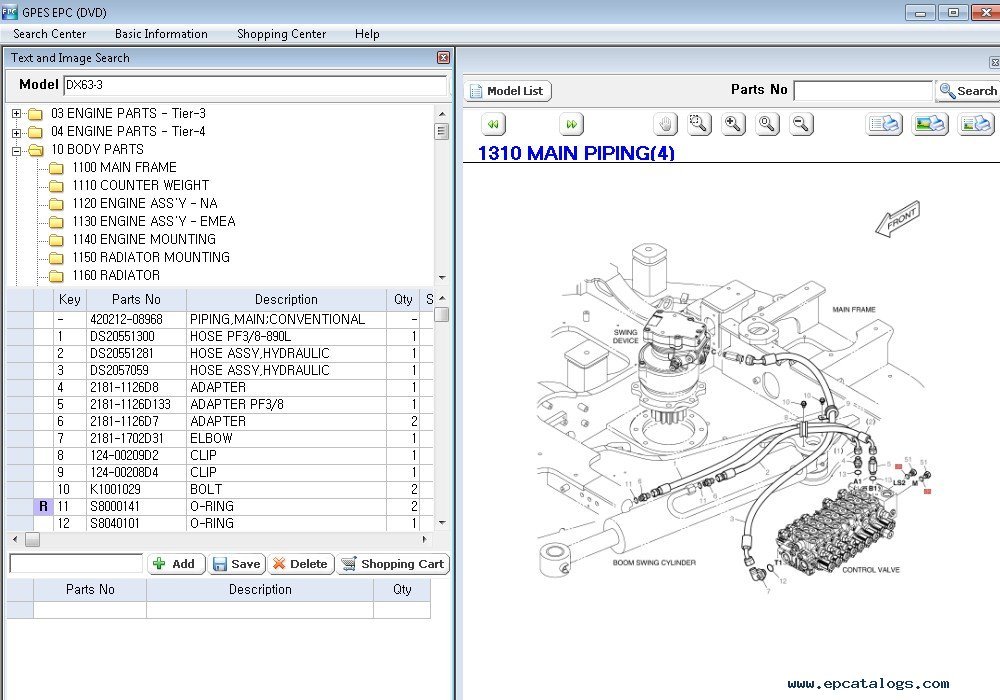Screen dimensions: 1000x700
Task: Add the part to the Shopping Cart
Action: (393, 564)
